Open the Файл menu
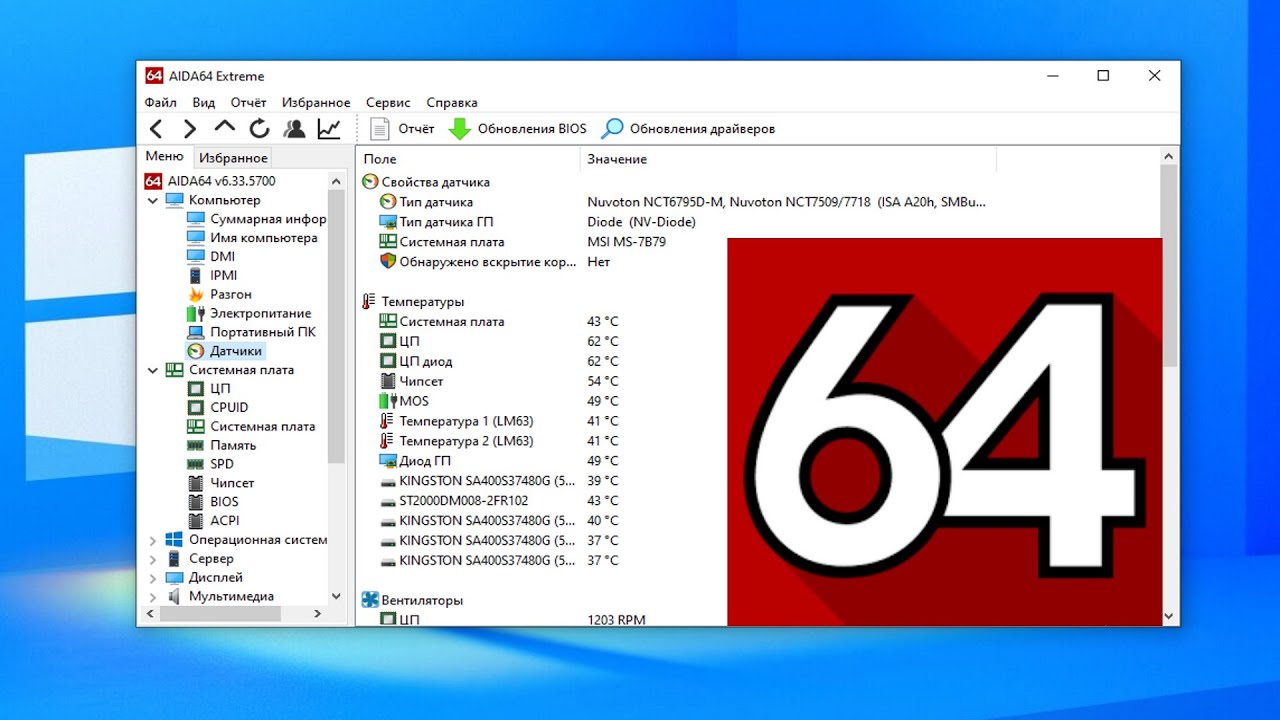Viewport: 1280px width, 720px height. click(x=160, y=102)
